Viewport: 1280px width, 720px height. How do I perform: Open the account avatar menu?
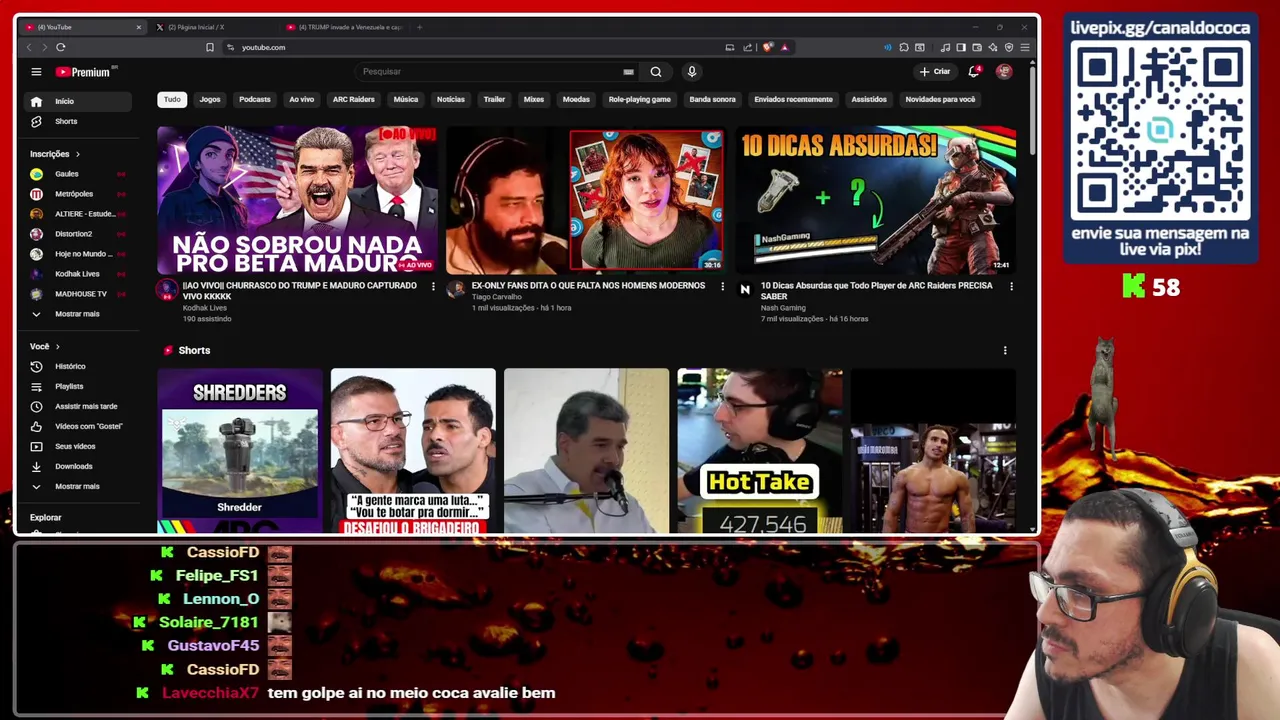1004,72
